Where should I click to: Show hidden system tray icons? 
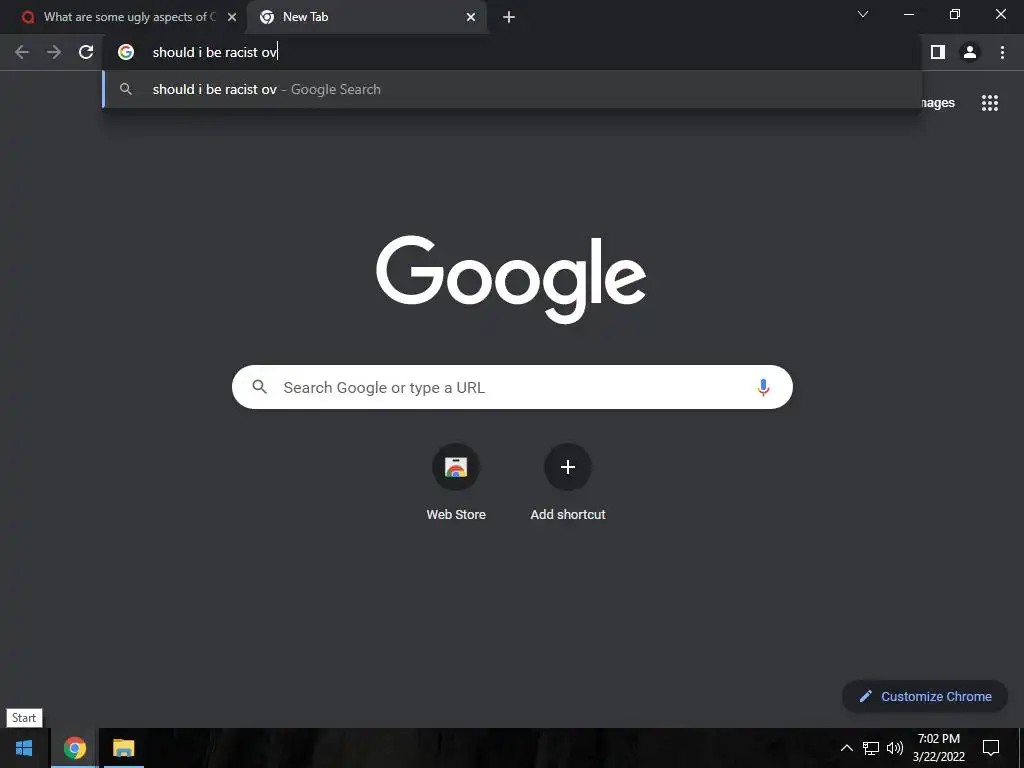click(846, 748)
